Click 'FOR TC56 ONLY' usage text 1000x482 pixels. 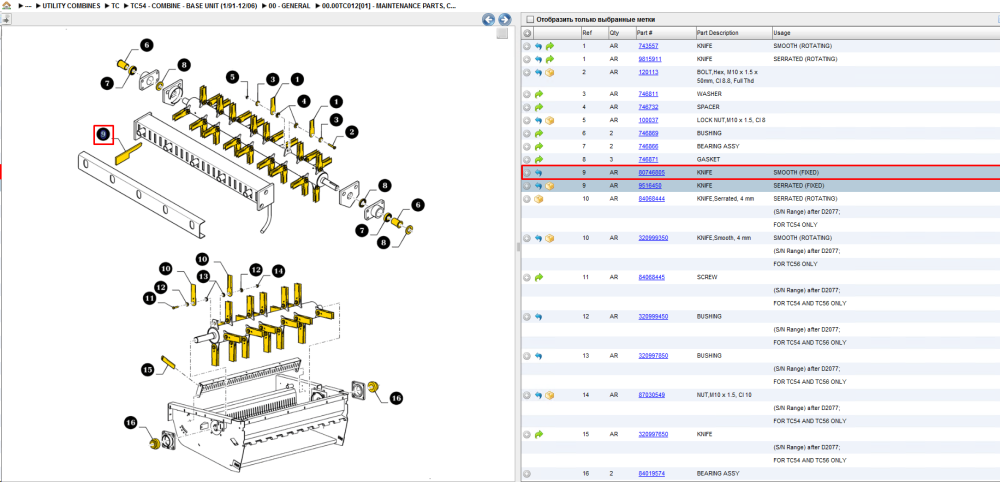(x=795, y=264)
